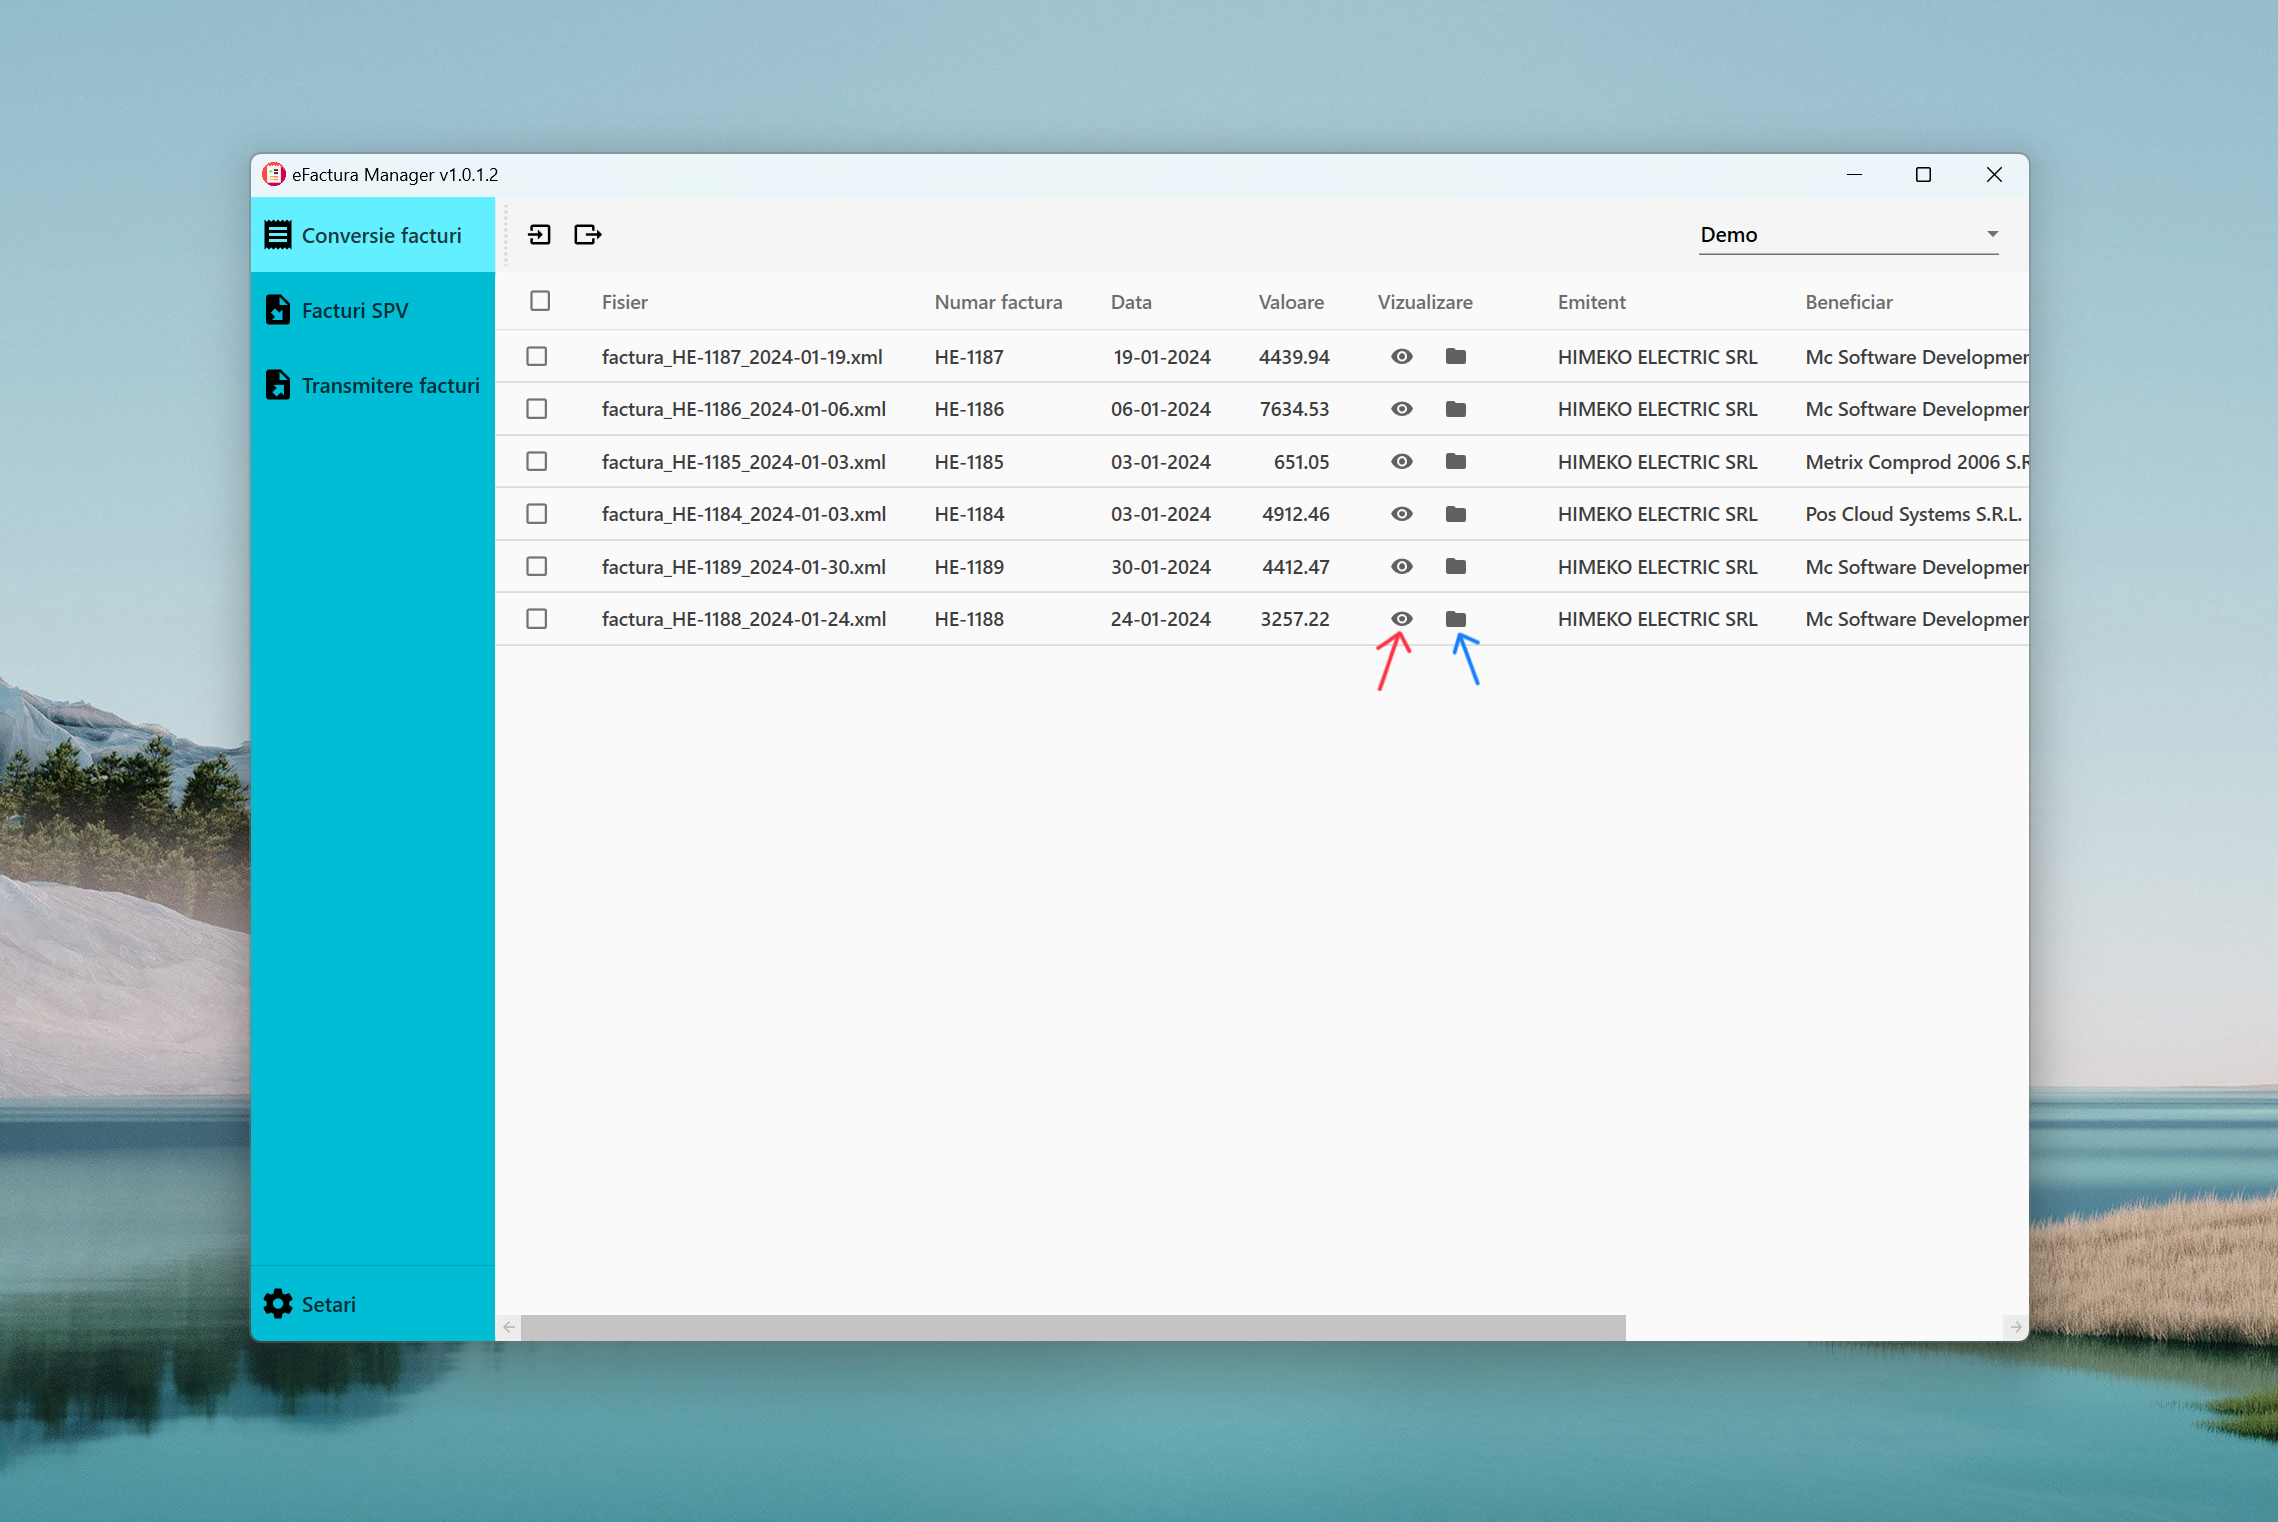Image resolution: width=2278 pixels, height=1522 pixels.
Task: Enable checkbox for factura_HE-1188 row
Action: point(537,619)
